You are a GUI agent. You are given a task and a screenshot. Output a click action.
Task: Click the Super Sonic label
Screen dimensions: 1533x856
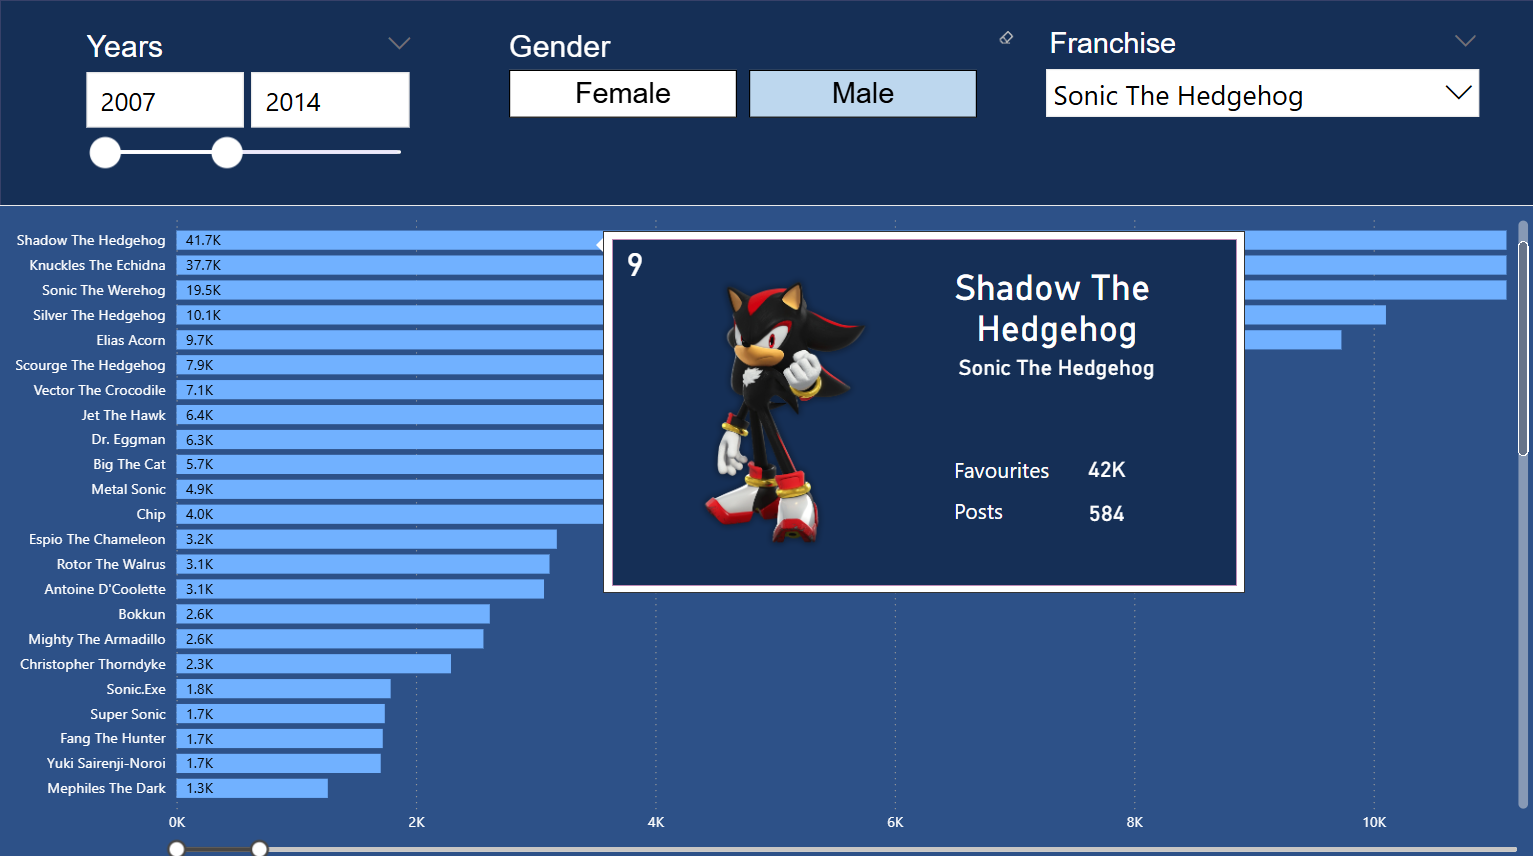click(x=128, y=714)
